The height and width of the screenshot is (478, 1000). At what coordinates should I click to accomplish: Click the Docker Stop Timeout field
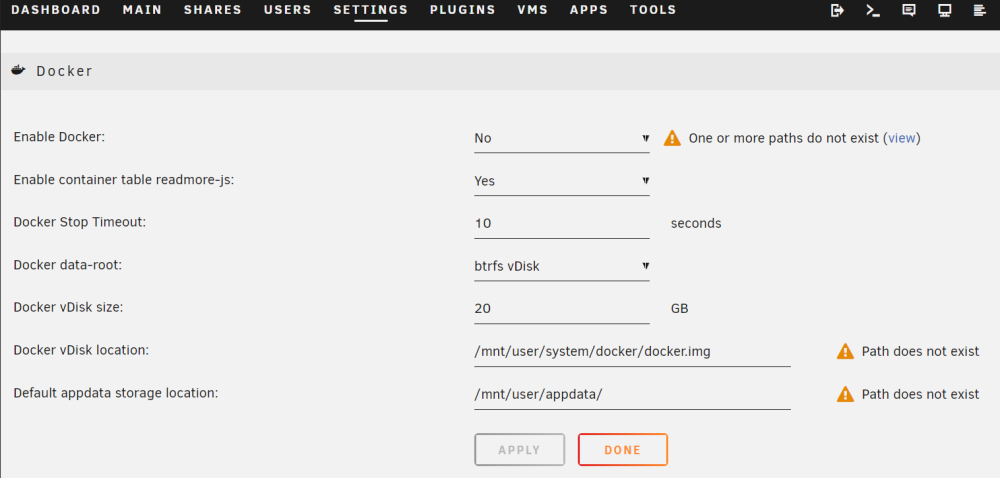pyautogui.click(x=562, y=224)
